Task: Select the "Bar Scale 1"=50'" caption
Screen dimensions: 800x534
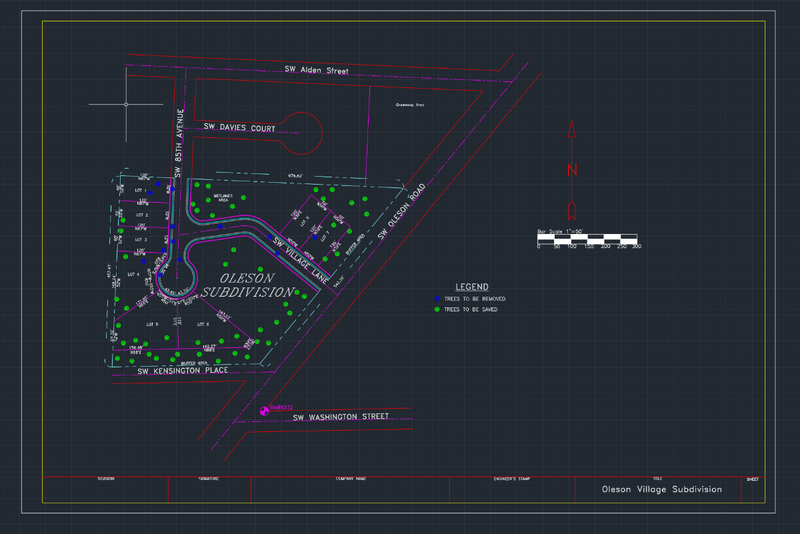Action: click(560, 232)
